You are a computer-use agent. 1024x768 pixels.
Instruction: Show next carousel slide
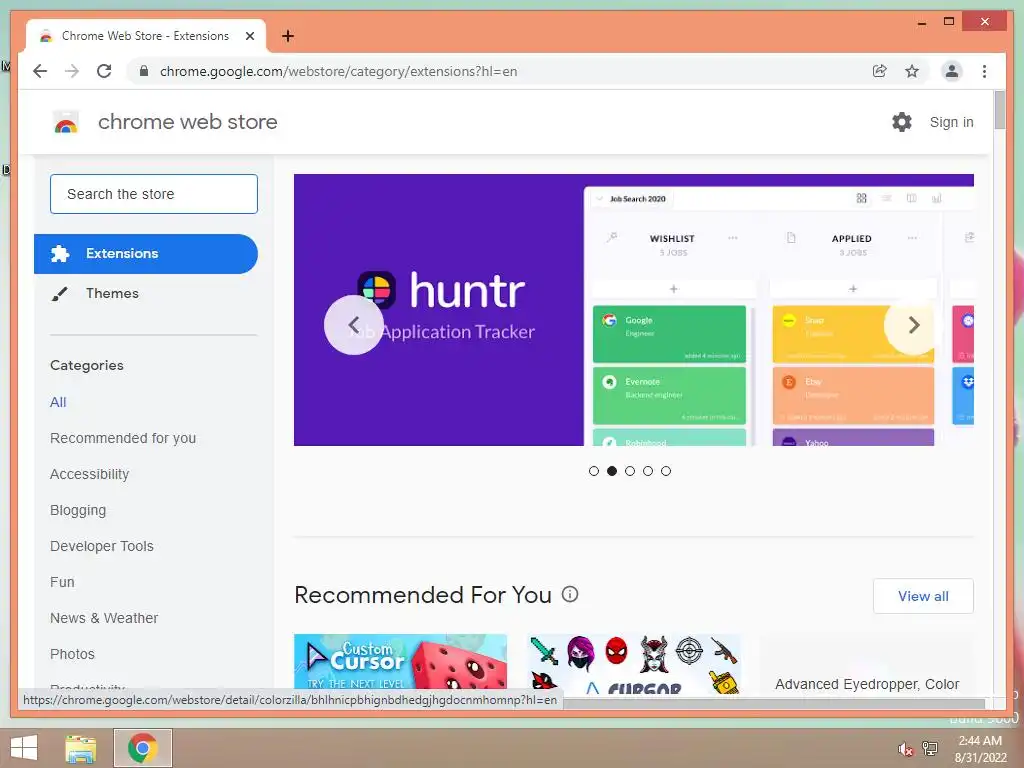tap(913, 325)
